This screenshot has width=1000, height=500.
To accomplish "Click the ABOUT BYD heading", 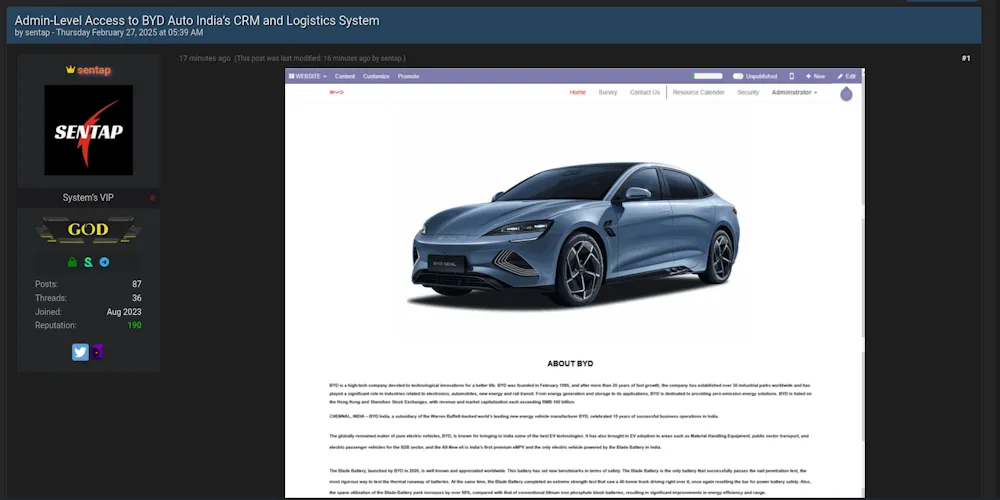I will pos(570,364).
